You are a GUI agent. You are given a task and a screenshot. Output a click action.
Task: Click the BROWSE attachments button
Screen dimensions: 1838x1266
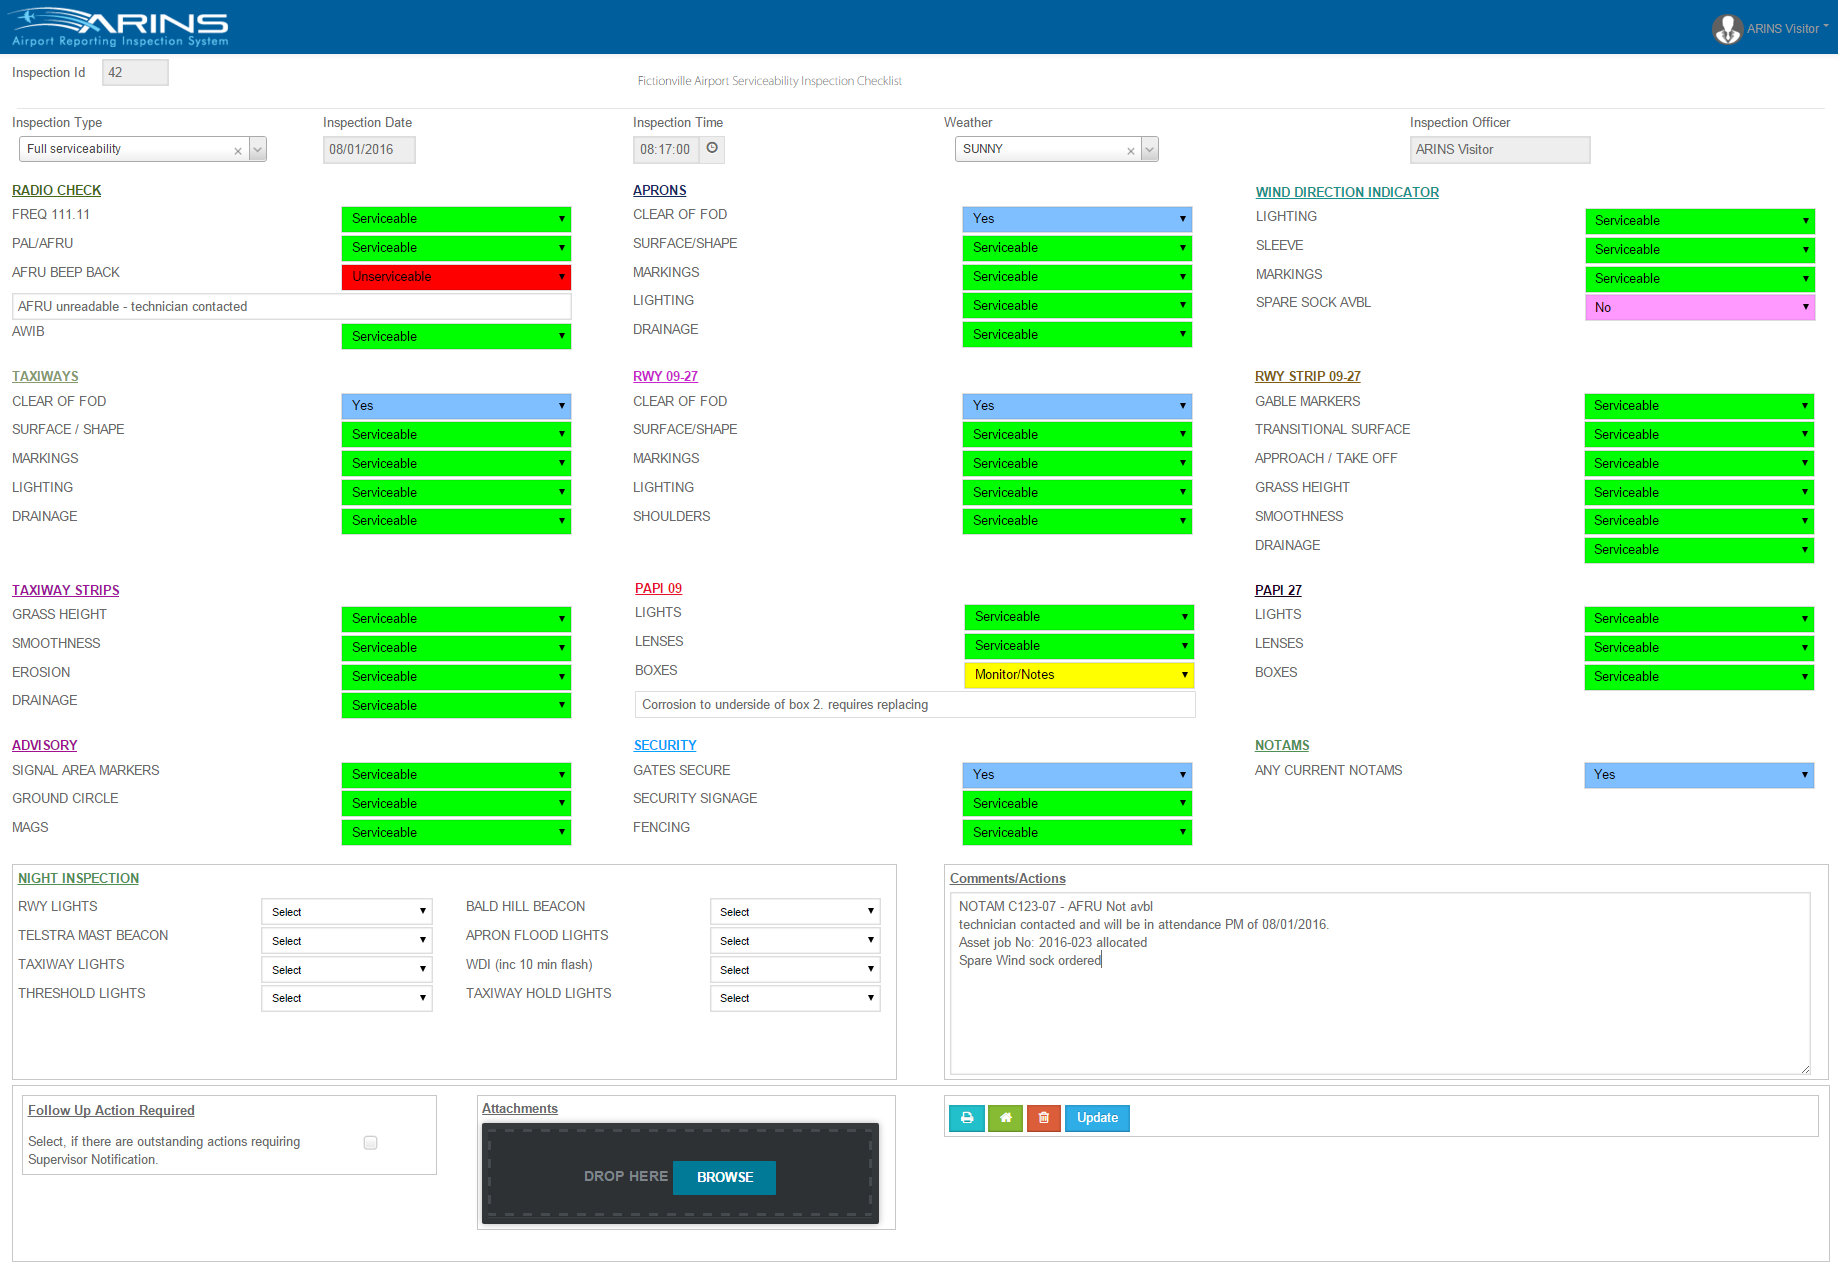(x=724, y=1177)
